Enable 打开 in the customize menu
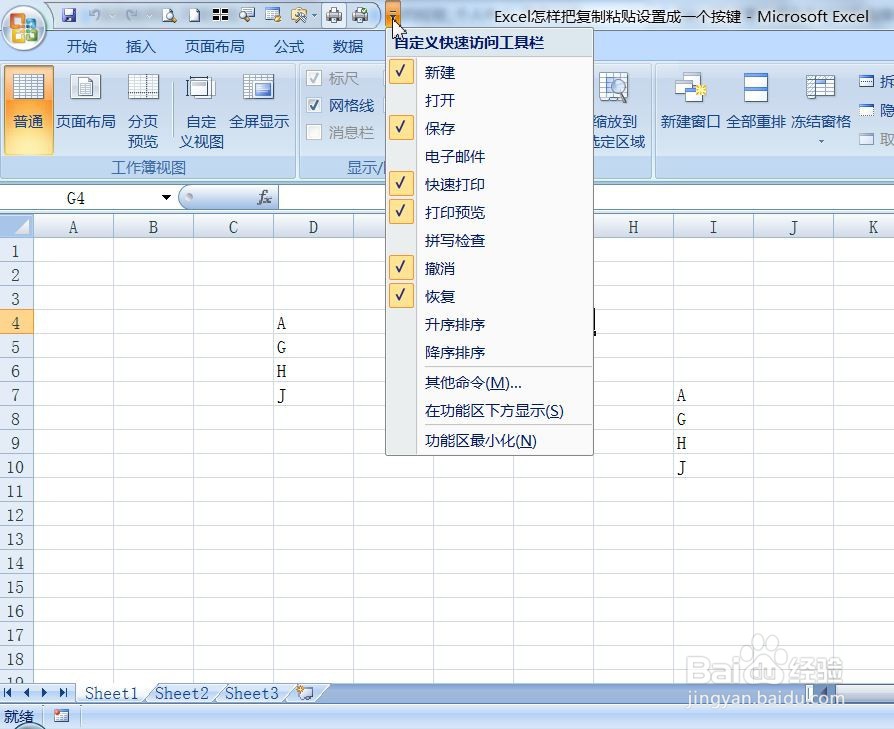 489,100
